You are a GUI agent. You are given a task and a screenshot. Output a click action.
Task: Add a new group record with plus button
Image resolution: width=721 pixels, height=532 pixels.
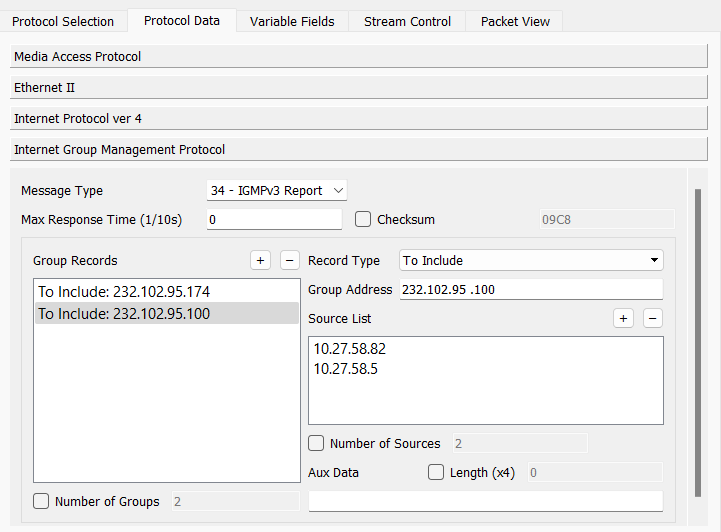[x=260, y=260]
